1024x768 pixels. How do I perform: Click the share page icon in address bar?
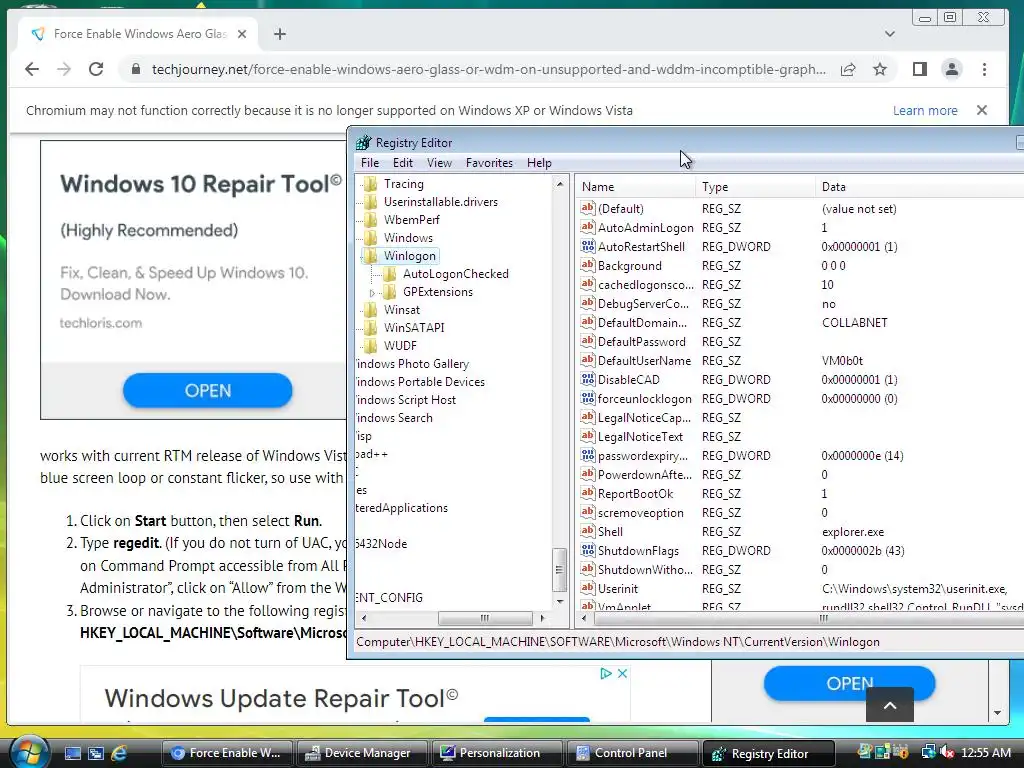[x=848, y=69]
